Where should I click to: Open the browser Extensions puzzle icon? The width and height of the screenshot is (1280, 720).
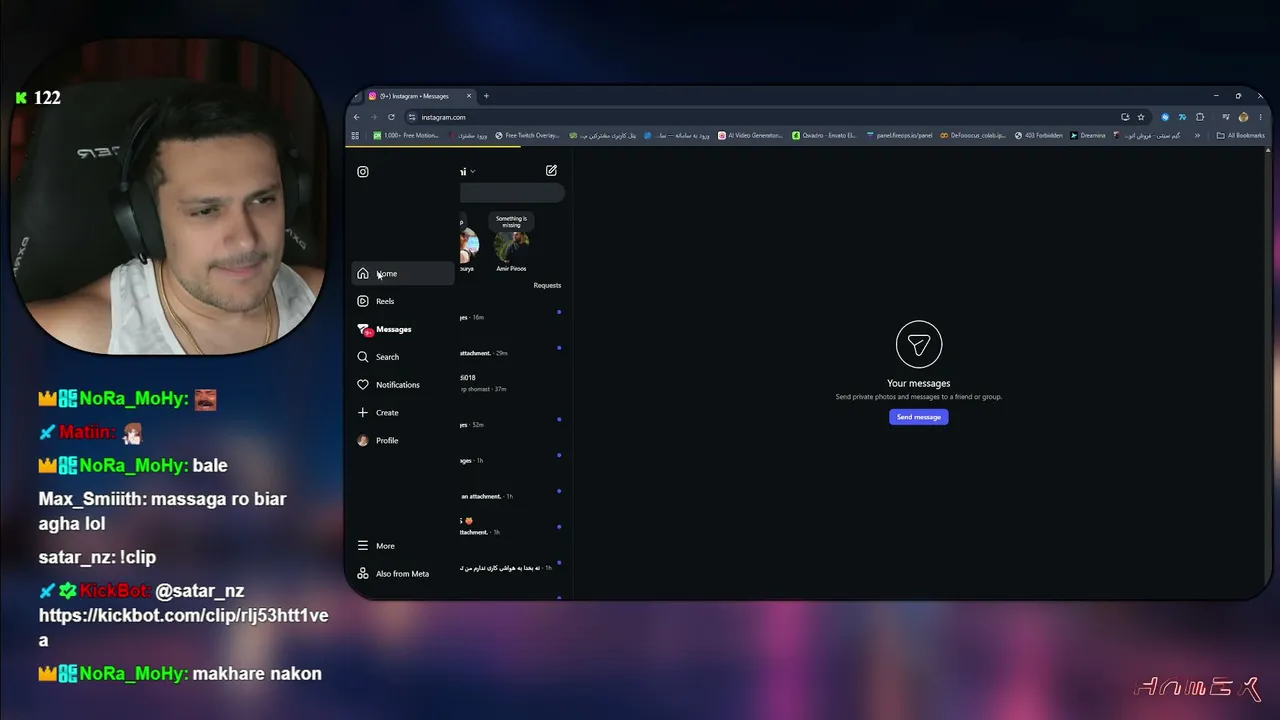click(x=1200, y=117)
